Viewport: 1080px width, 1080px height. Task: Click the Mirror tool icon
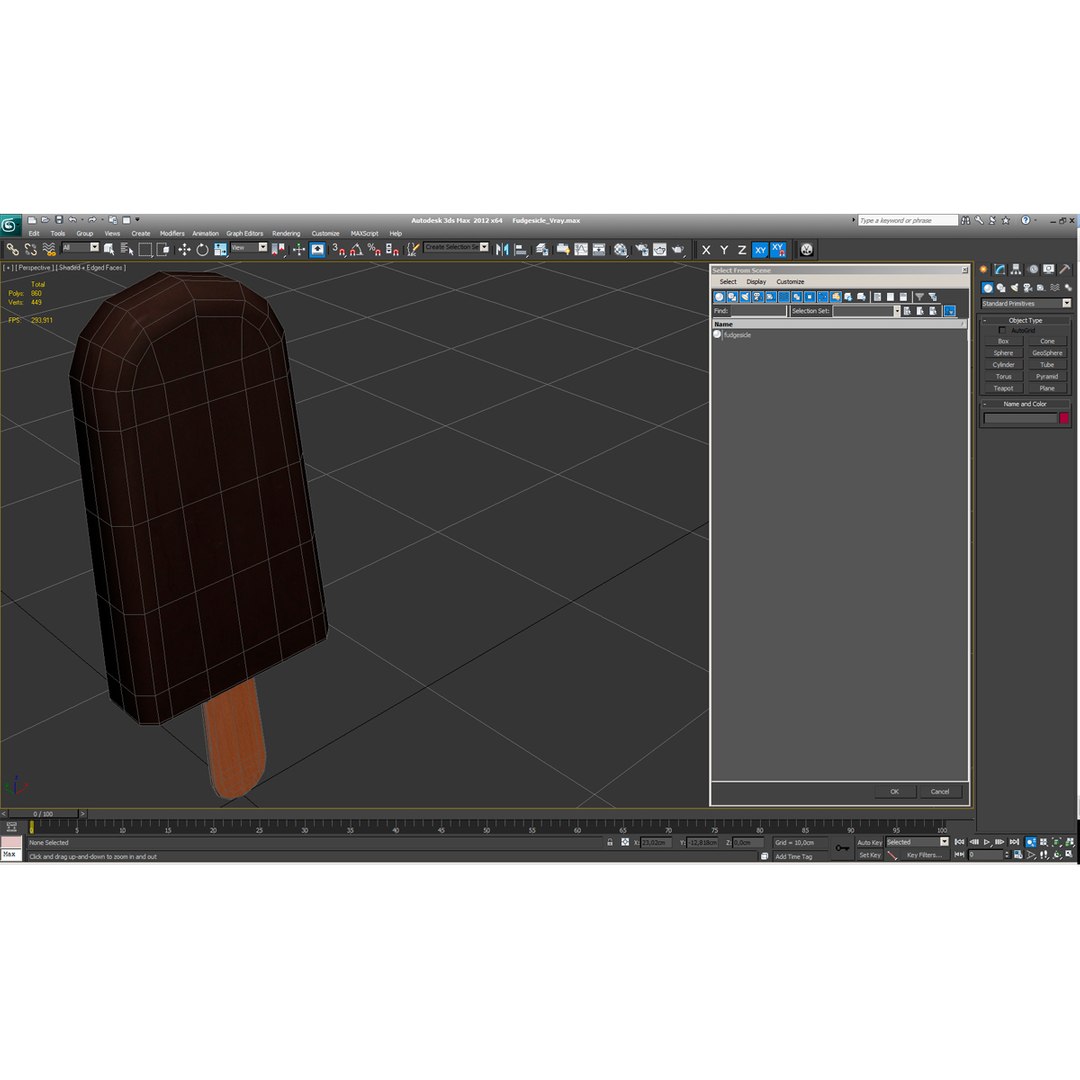(502, 249)
